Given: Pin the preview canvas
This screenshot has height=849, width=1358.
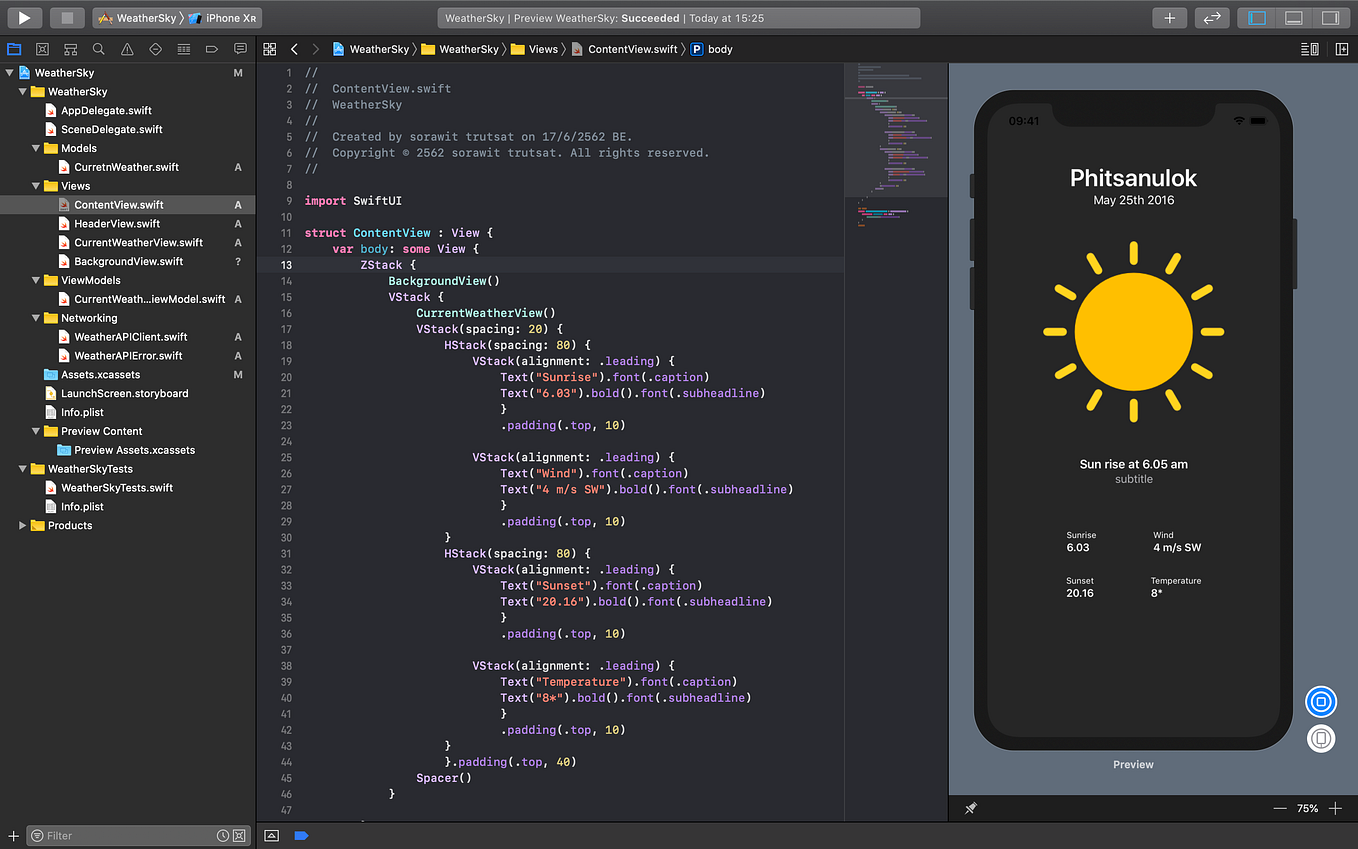Looking at the screenshot, I should tap(970, 808).
